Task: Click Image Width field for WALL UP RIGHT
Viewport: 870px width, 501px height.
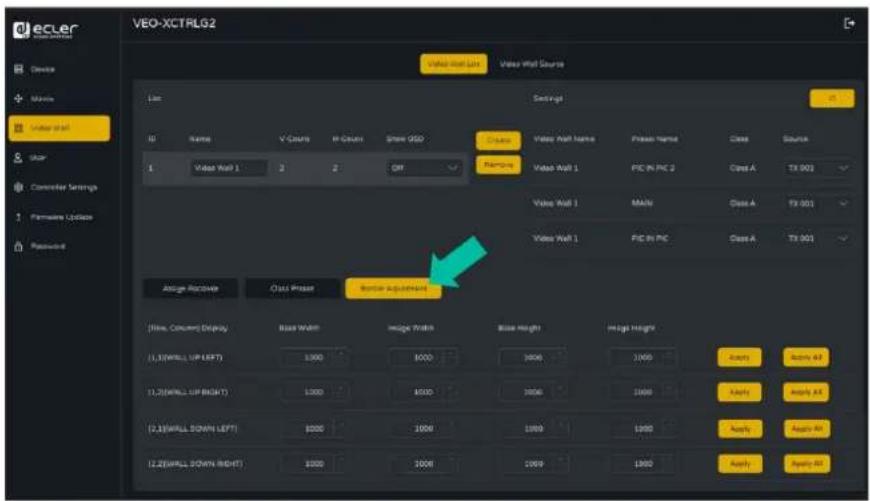Action: (424, 392)
